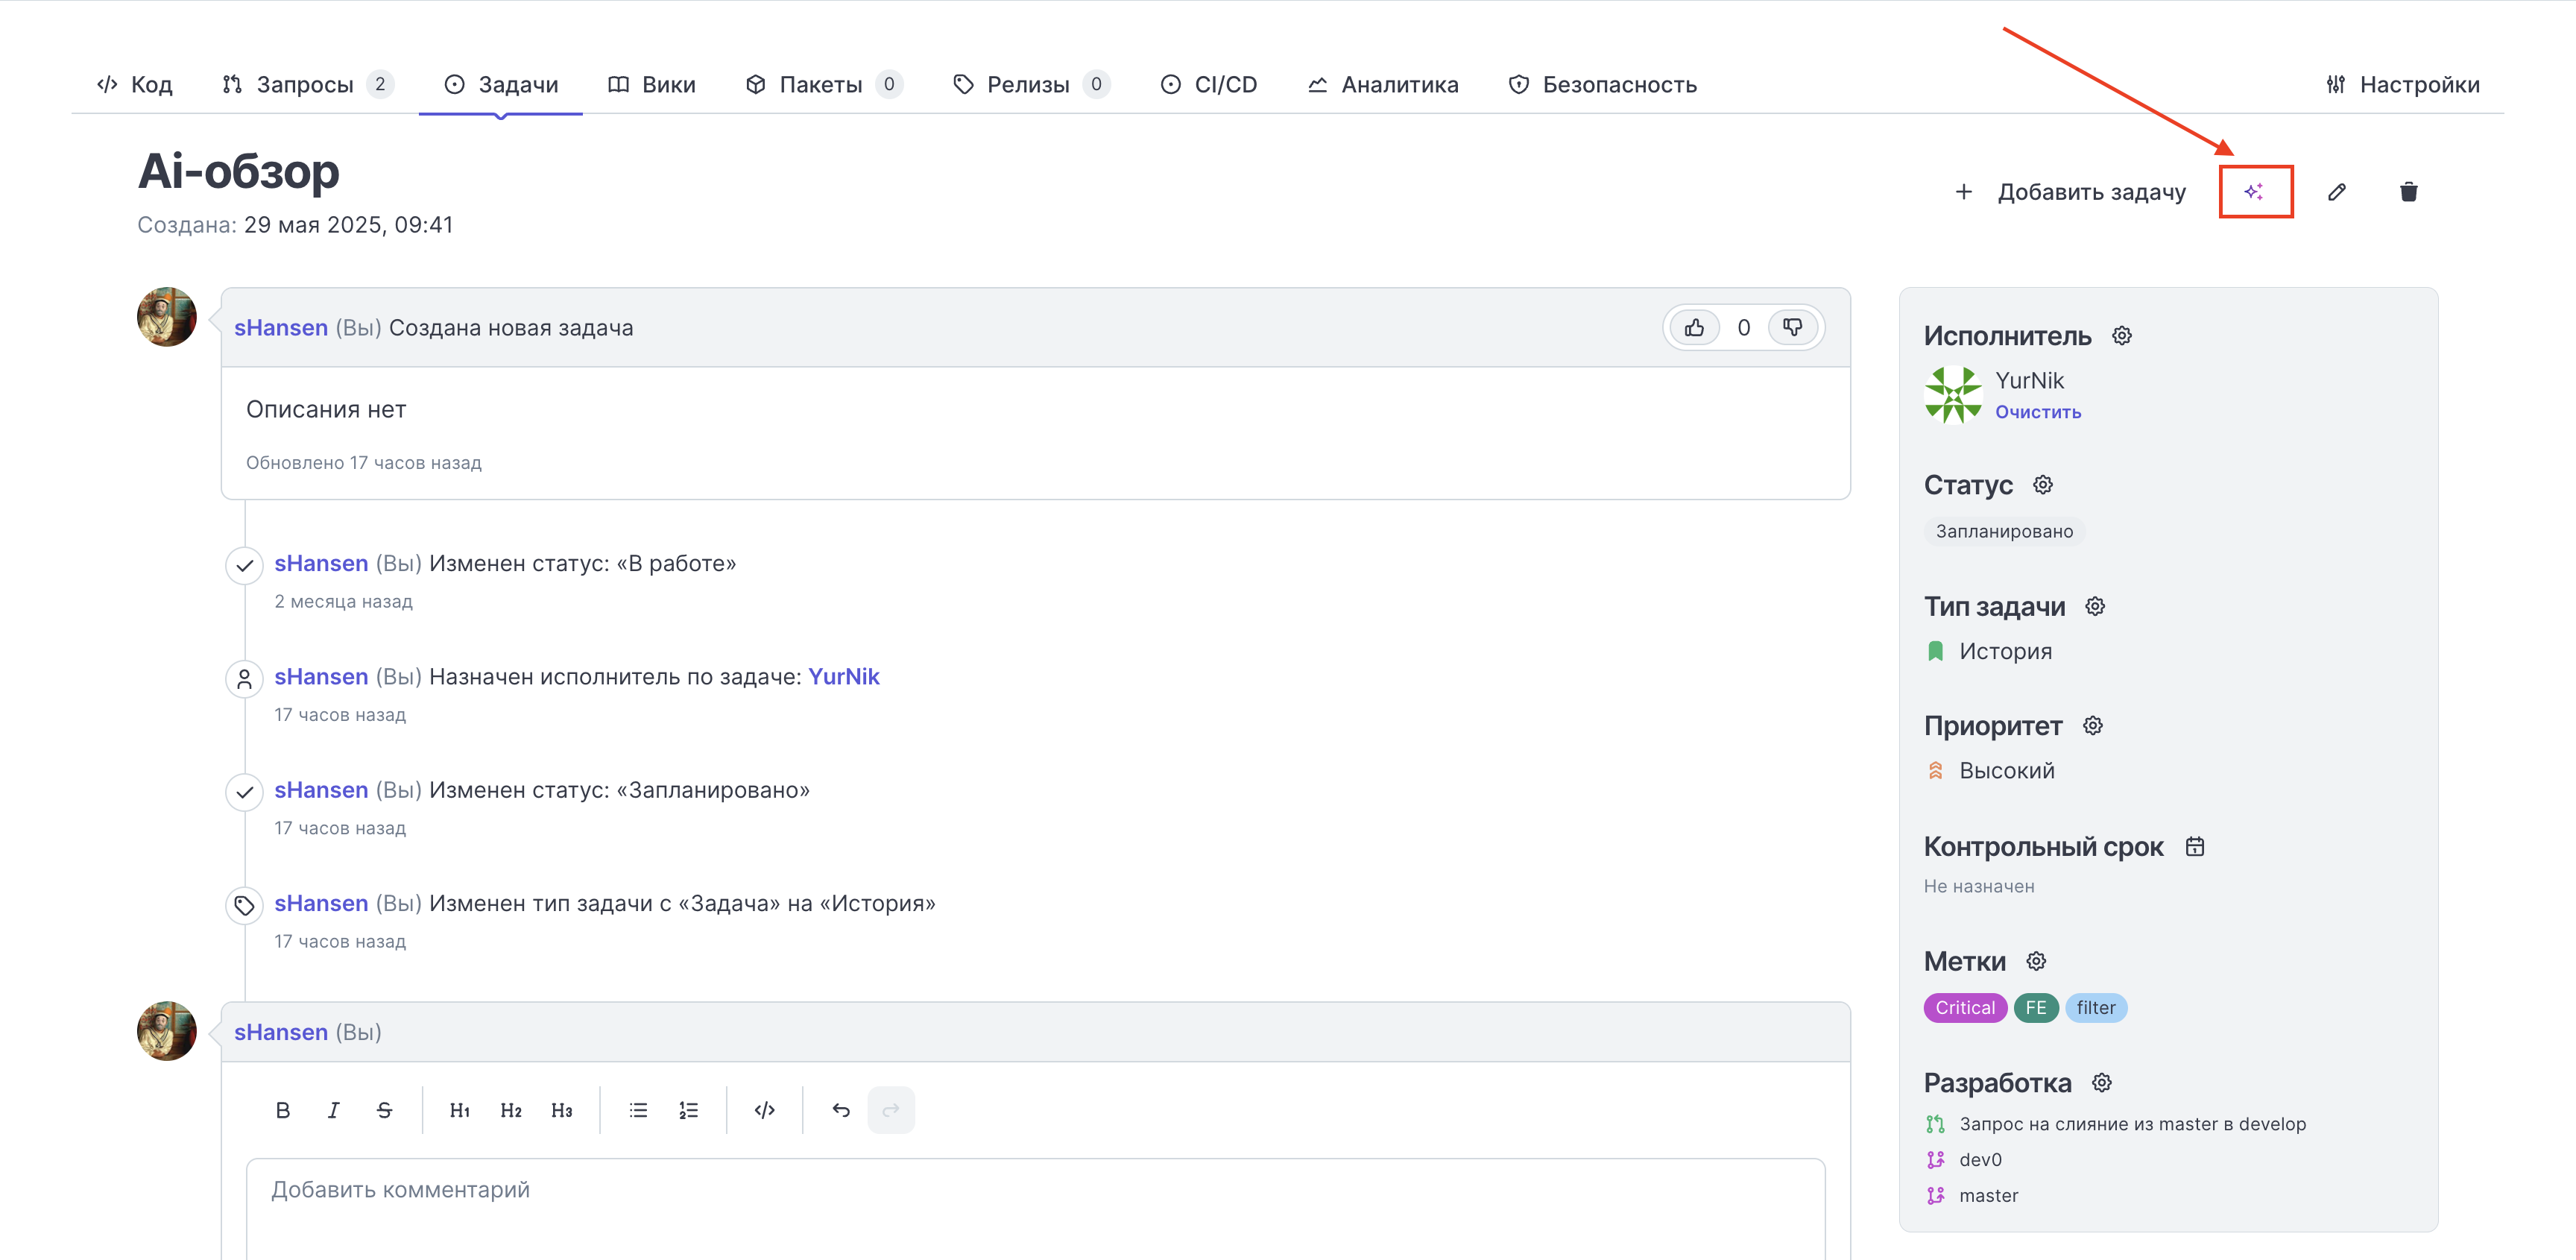Open merge request master в develop
This screenshot has width=2576, height=1260.
2133,1124
